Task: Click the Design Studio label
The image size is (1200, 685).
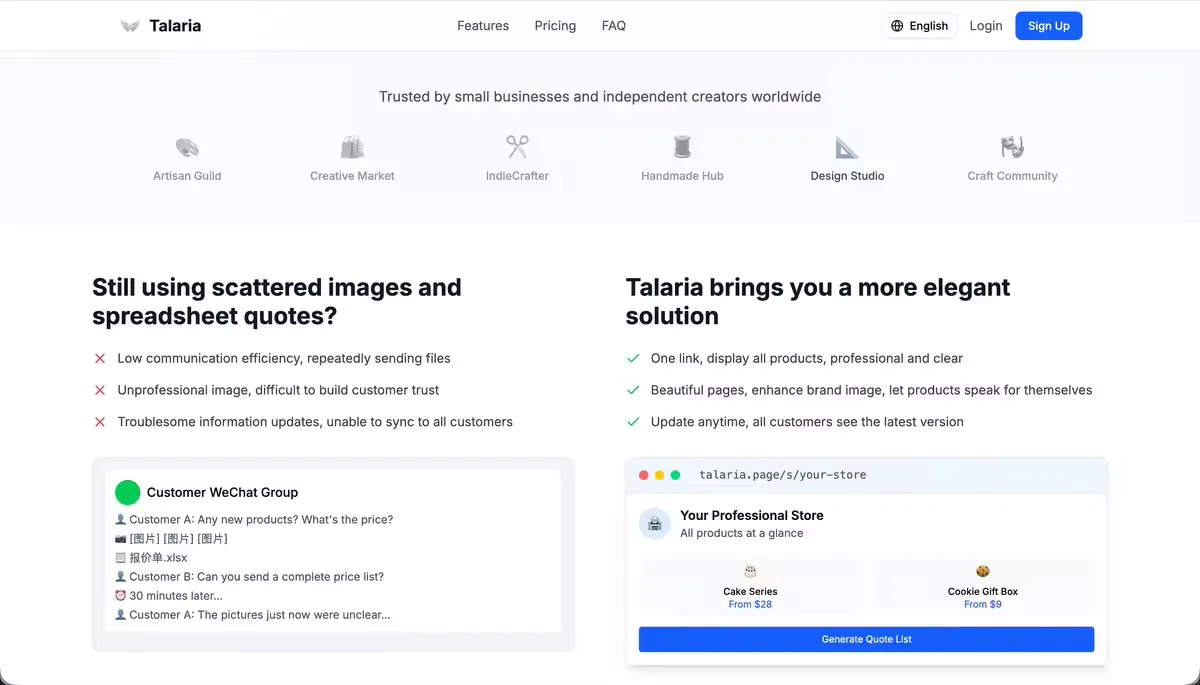Action: click(847, 176)
